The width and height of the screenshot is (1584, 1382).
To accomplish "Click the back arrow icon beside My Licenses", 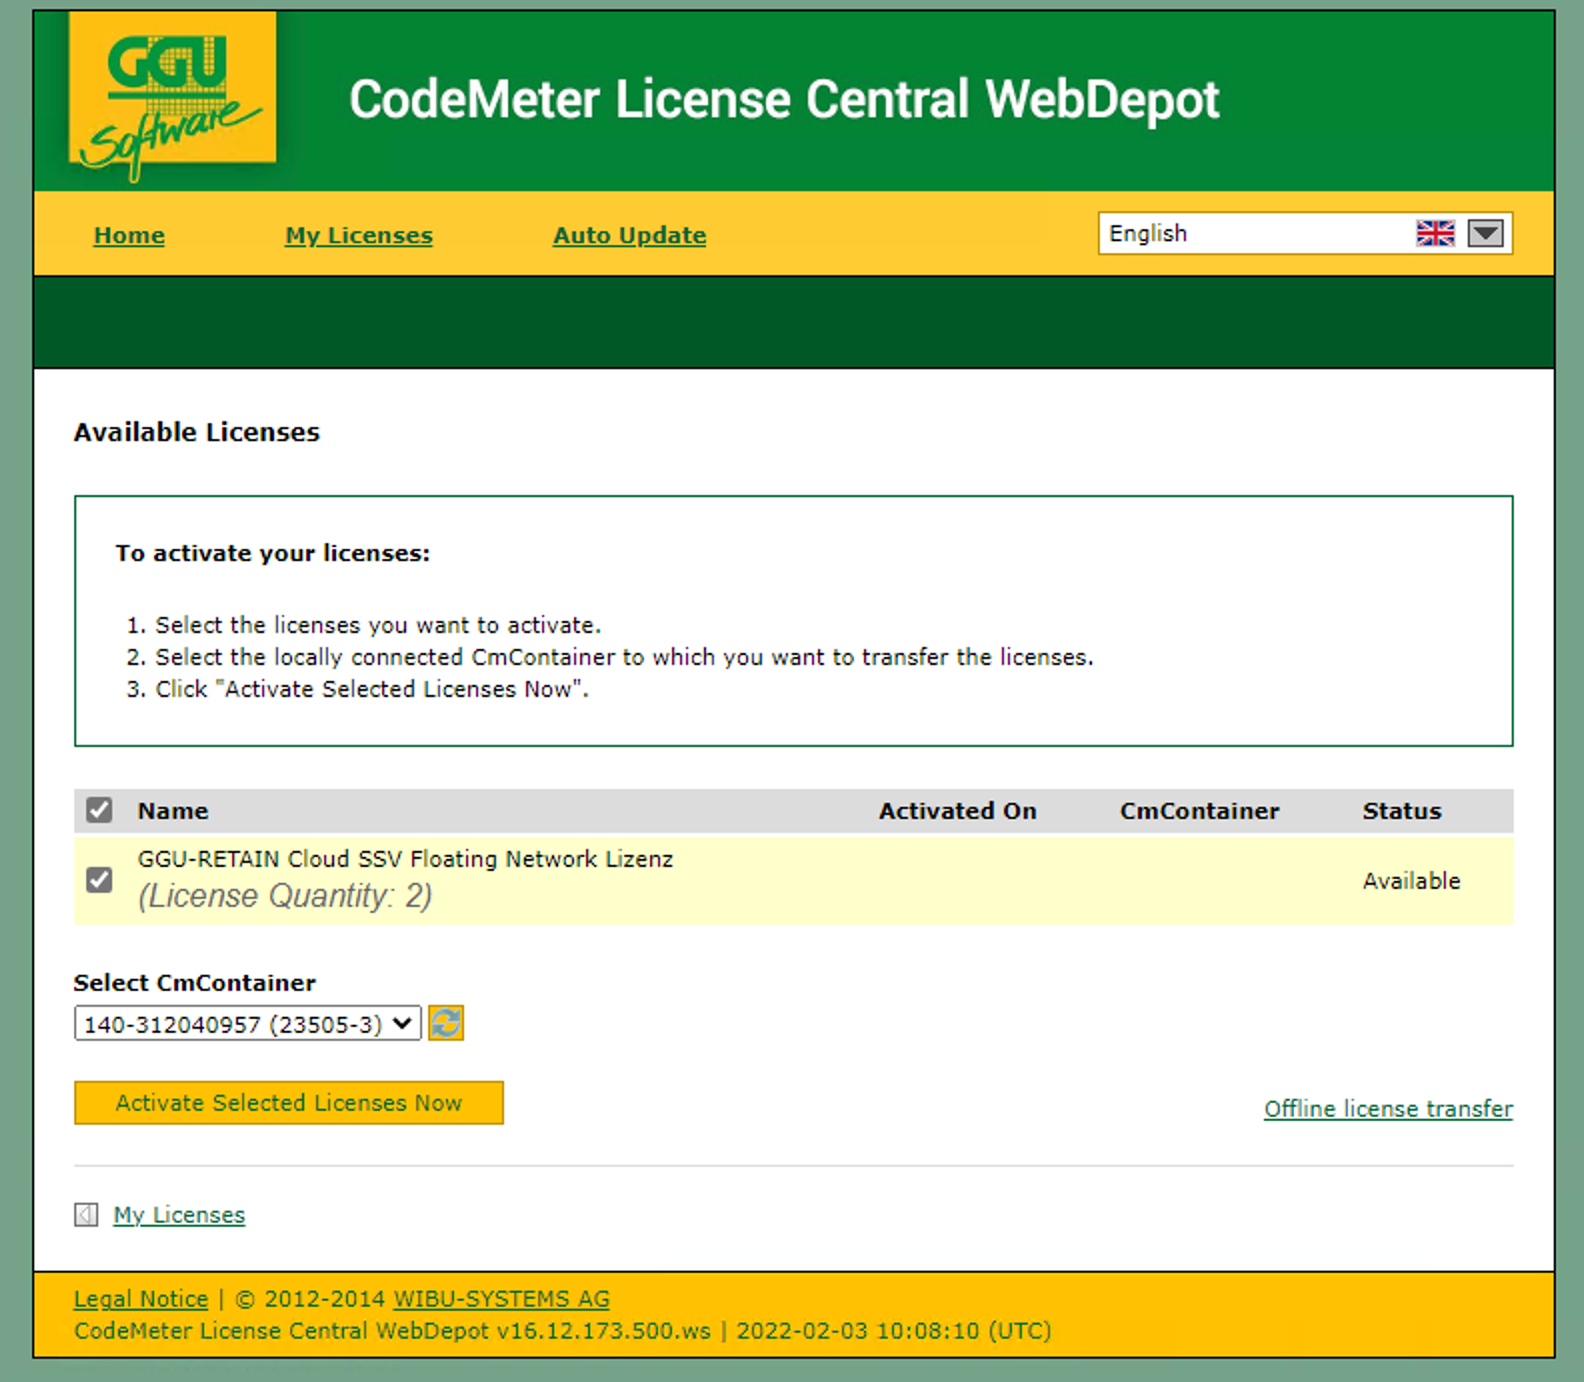I will point(86,1215).
